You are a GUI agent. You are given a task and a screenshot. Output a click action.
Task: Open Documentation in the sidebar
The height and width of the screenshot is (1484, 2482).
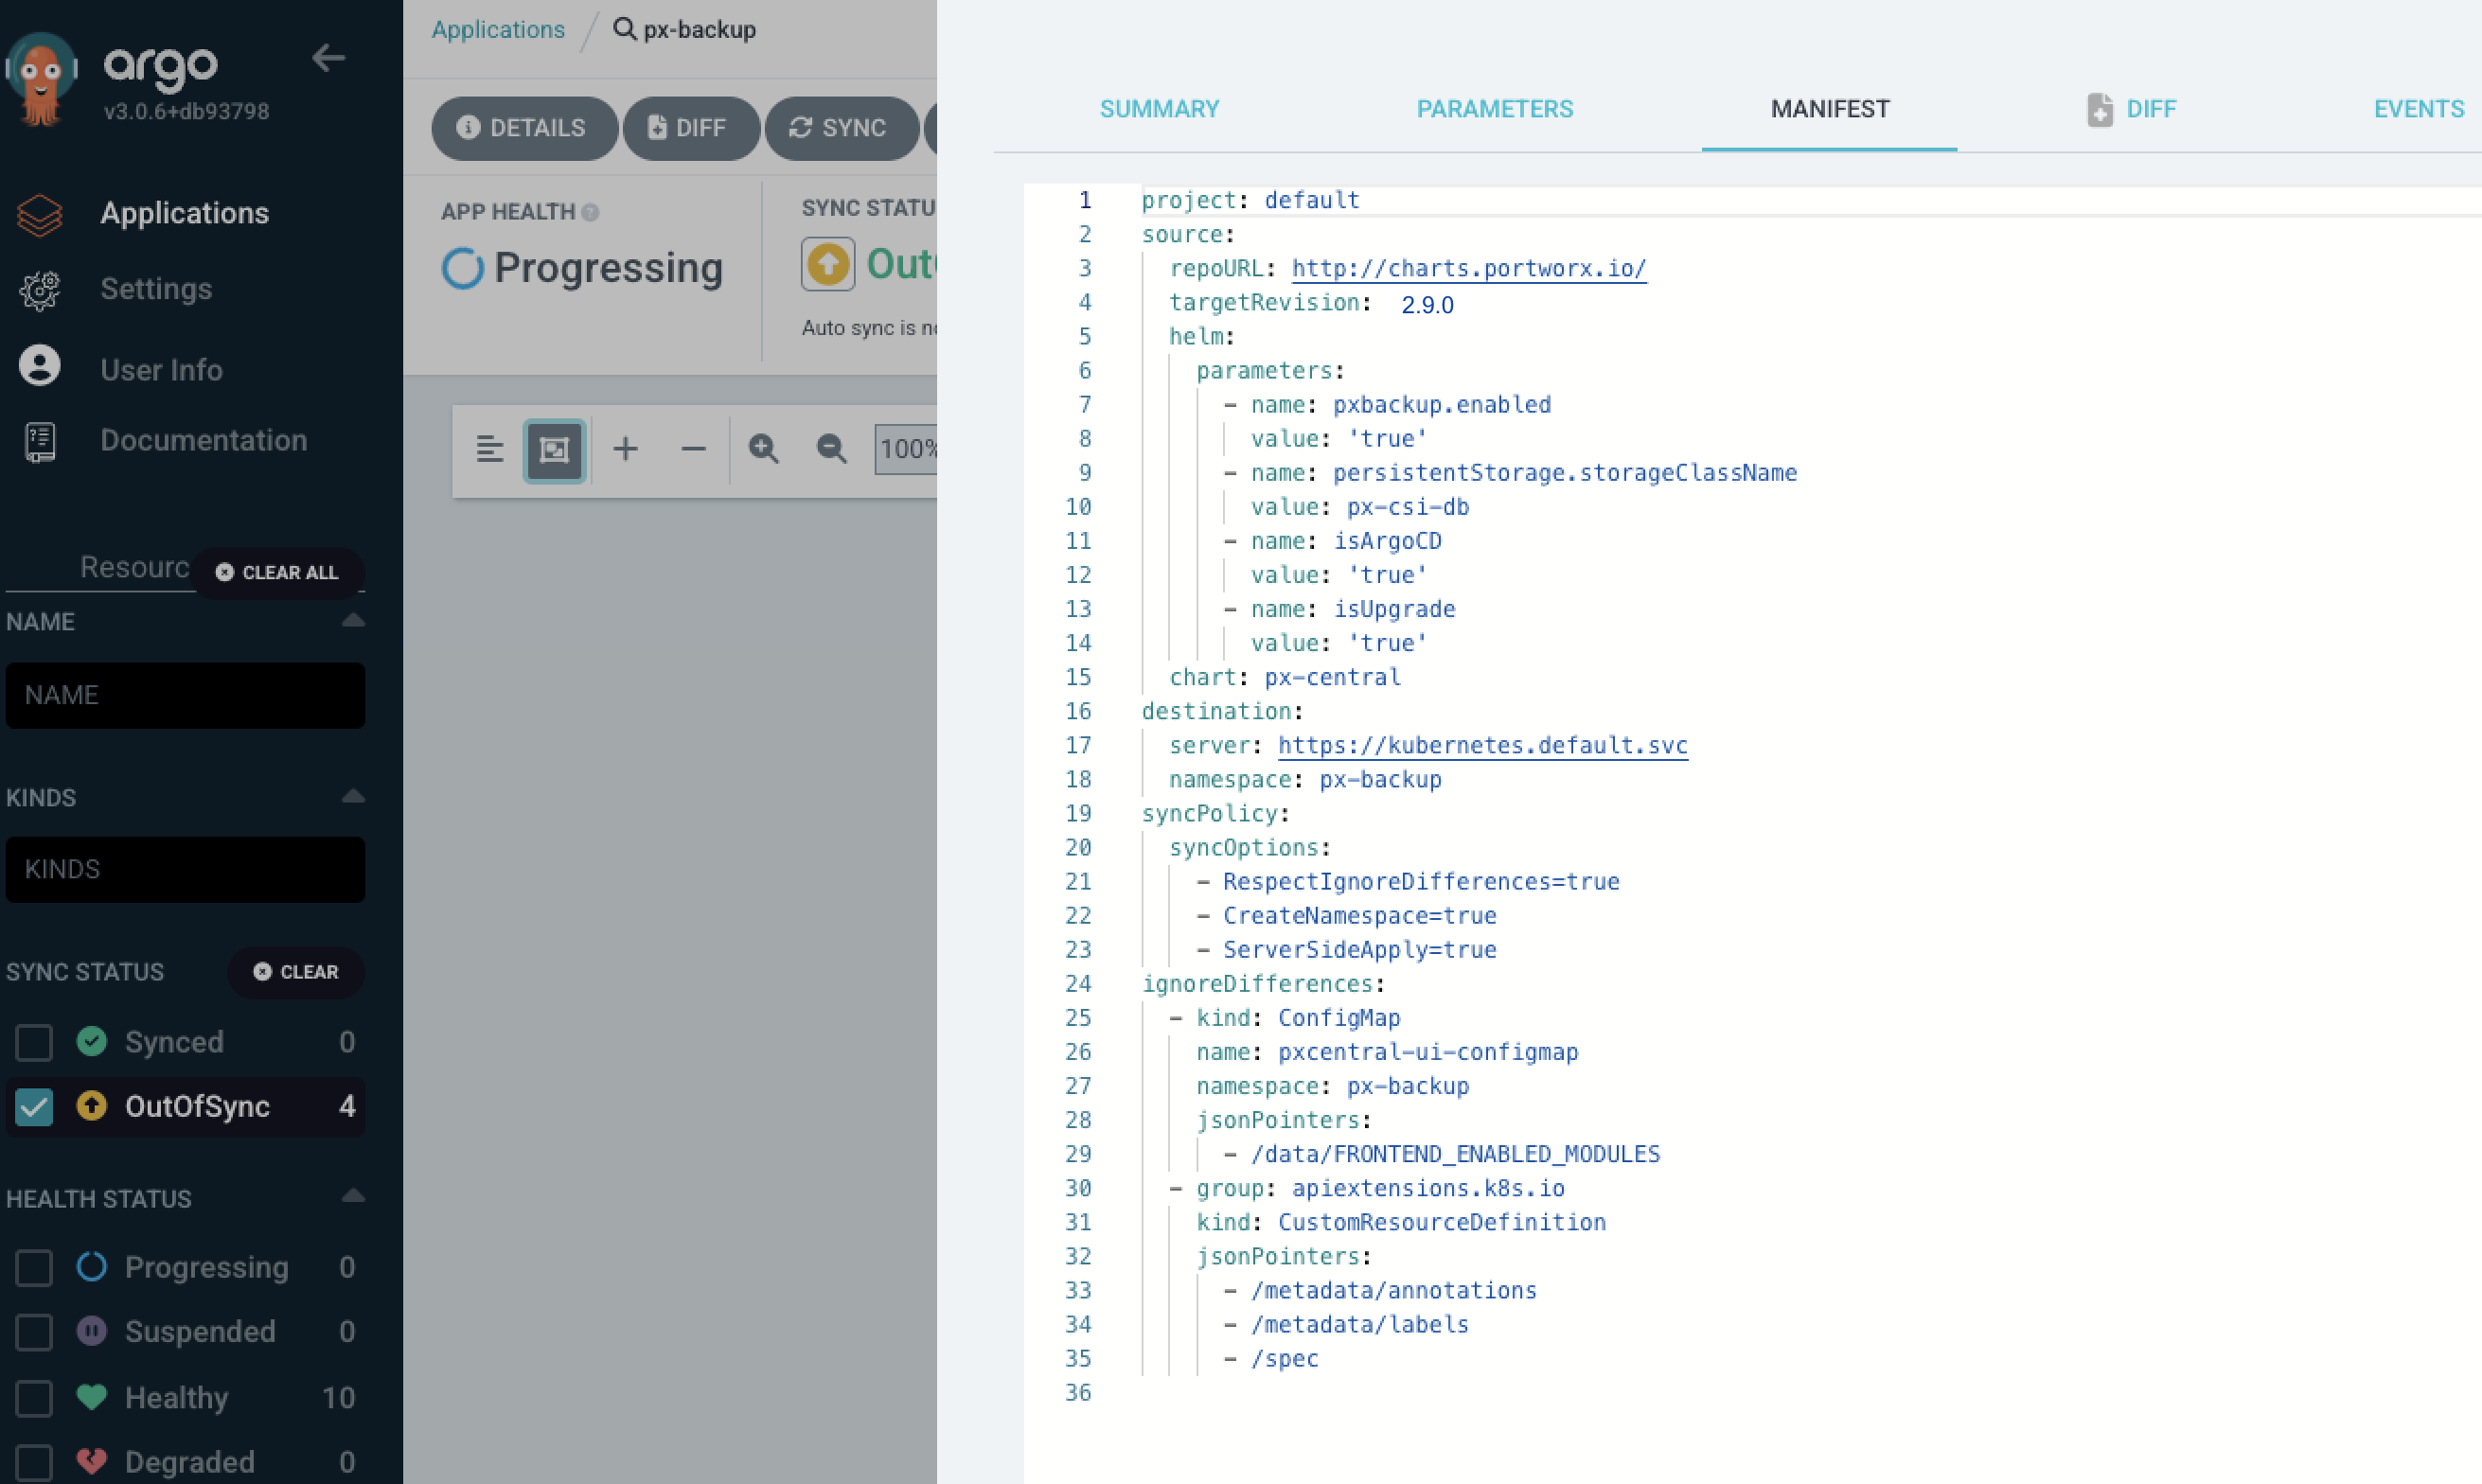(203, 440)
